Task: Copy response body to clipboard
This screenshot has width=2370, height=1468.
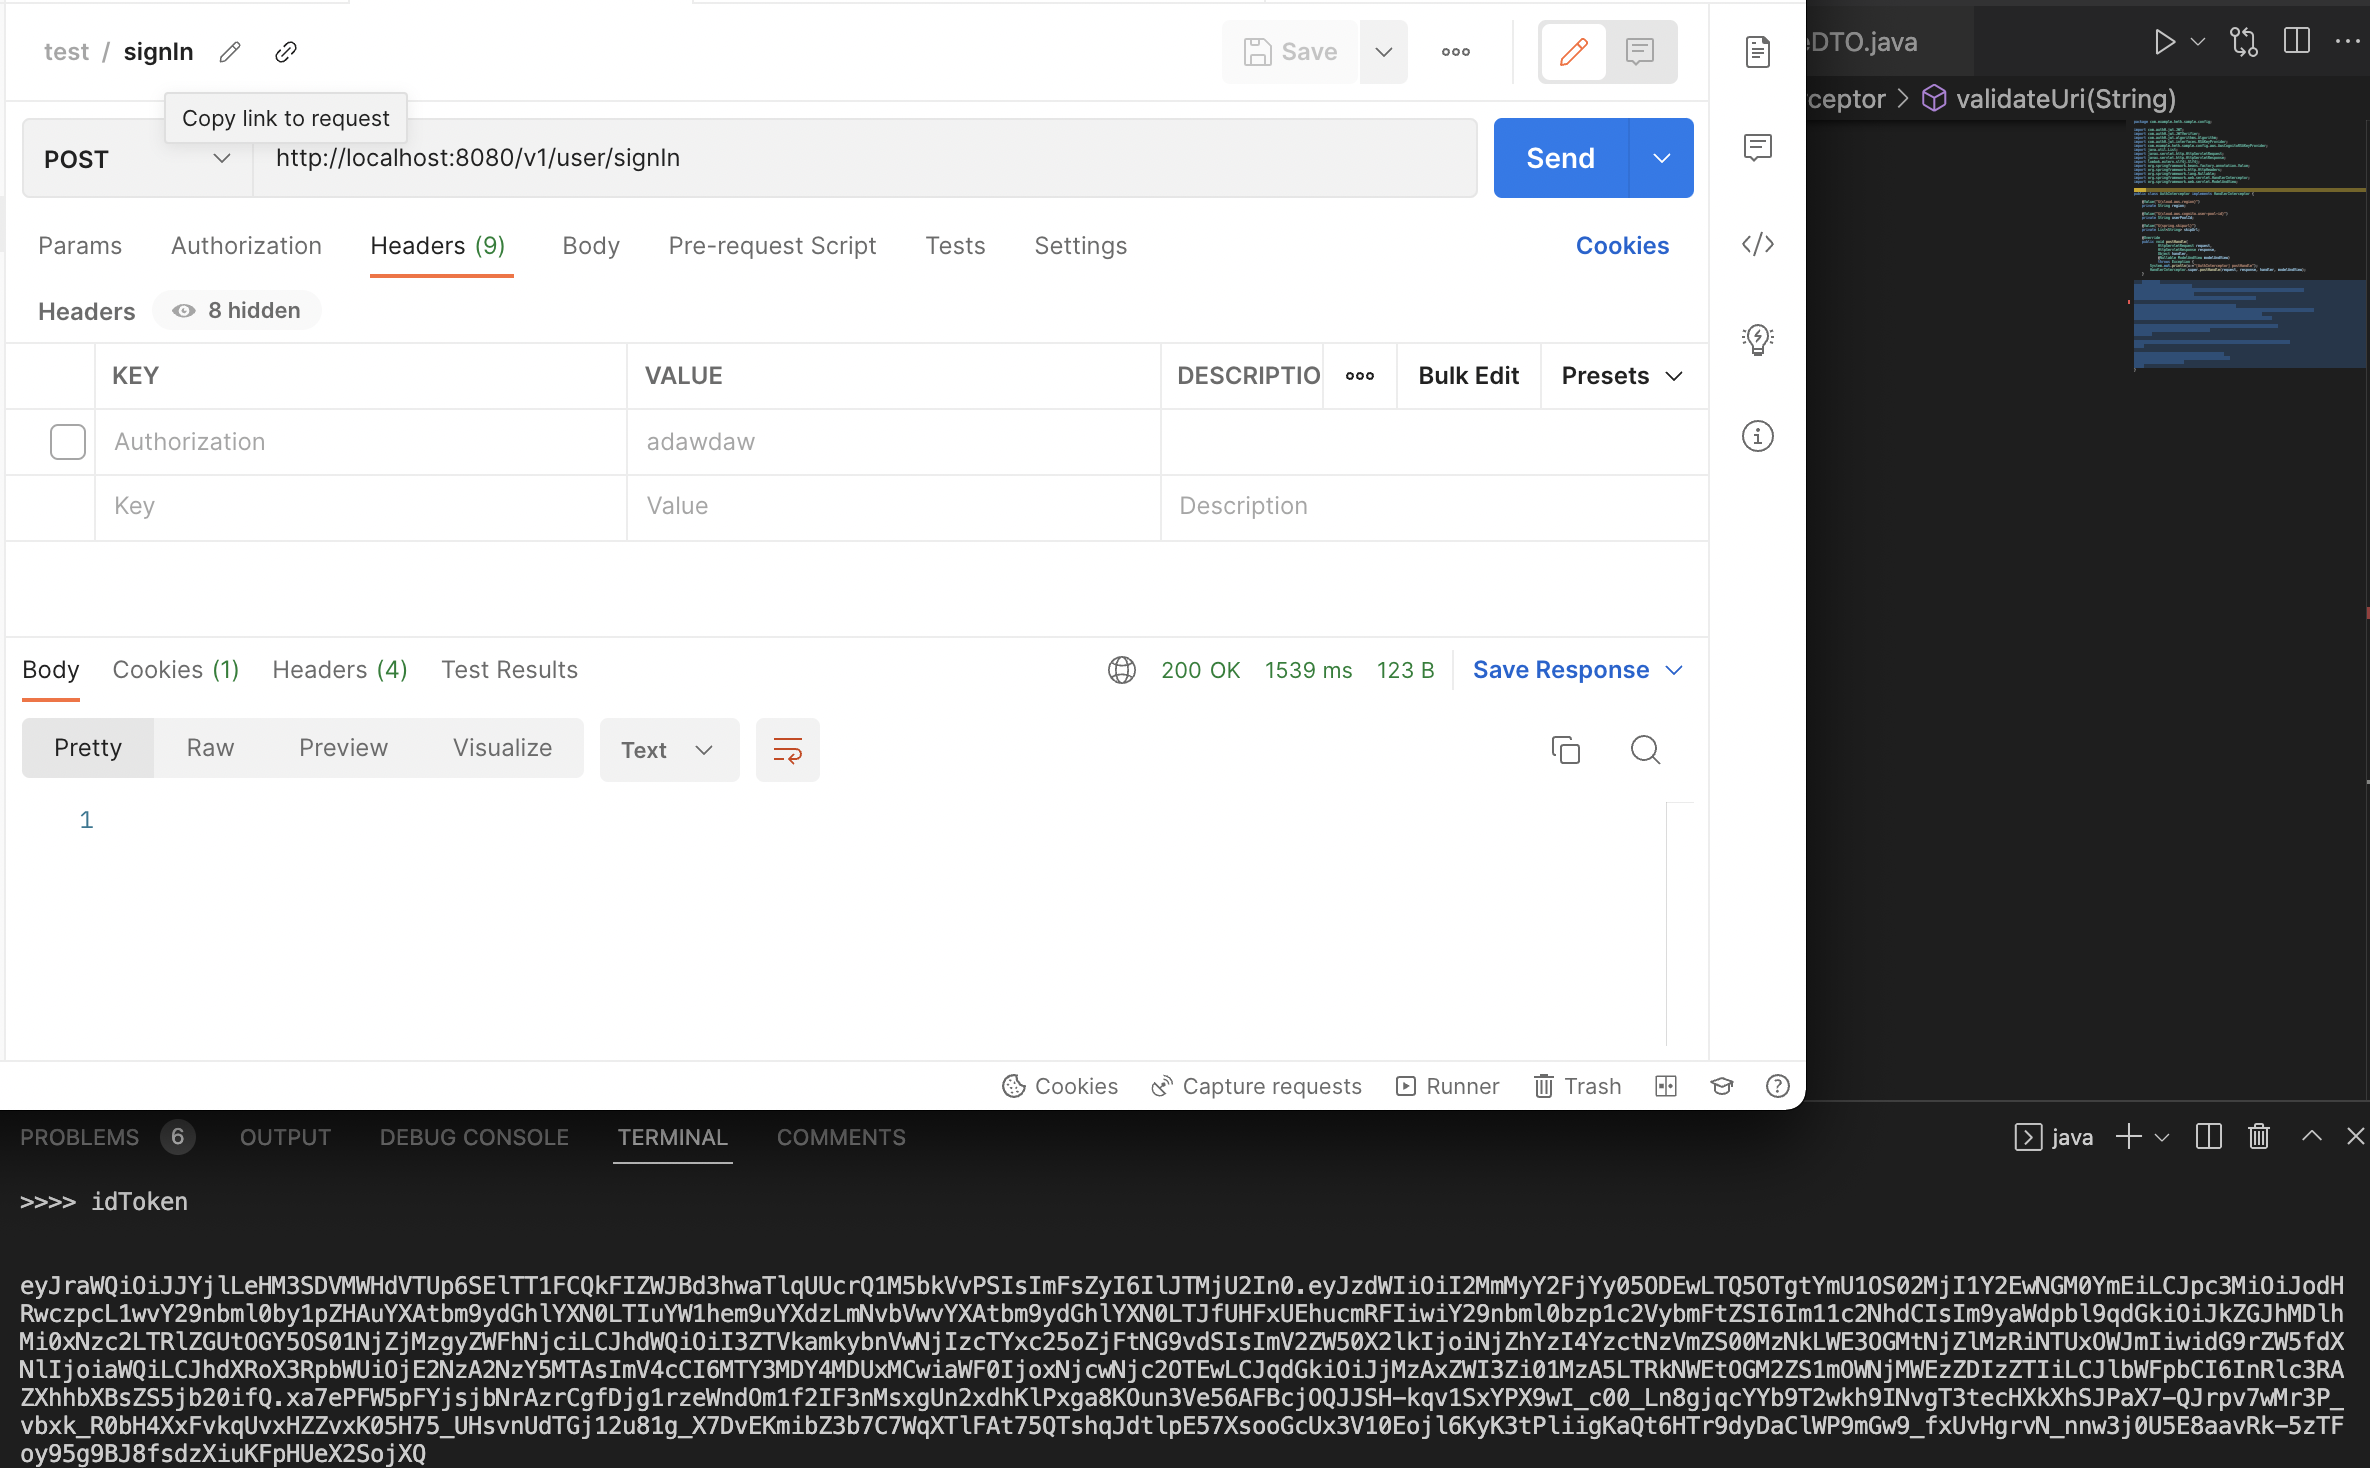Action: tap(1566, 750)
